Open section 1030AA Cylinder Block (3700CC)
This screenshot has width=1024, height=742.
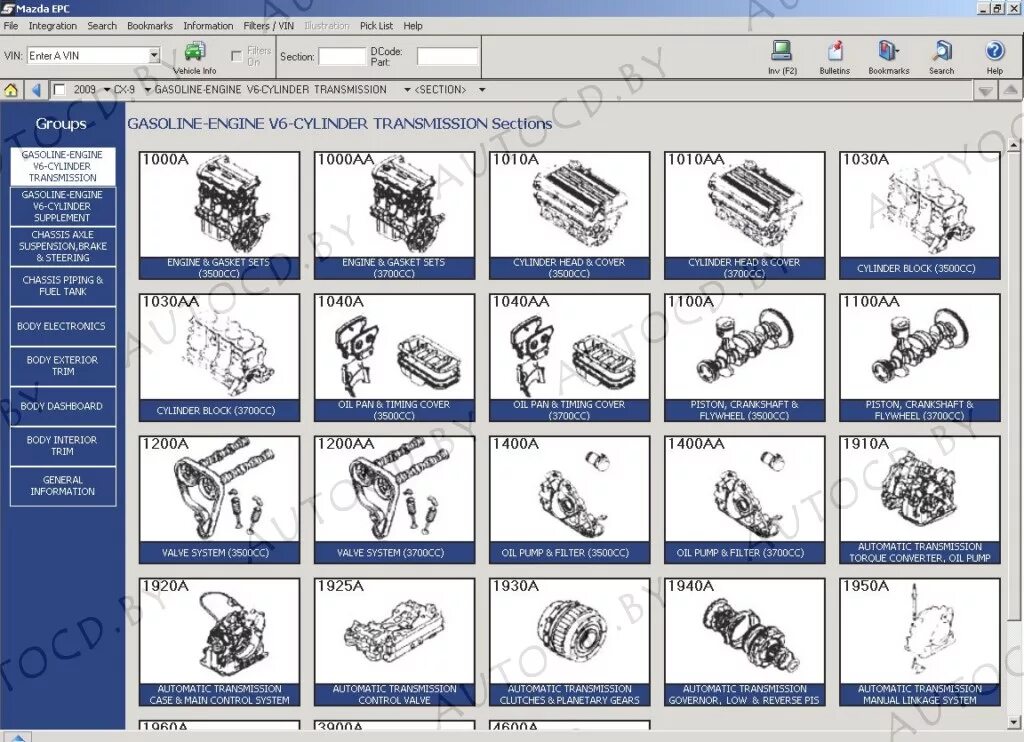click(x=219, y=357)
